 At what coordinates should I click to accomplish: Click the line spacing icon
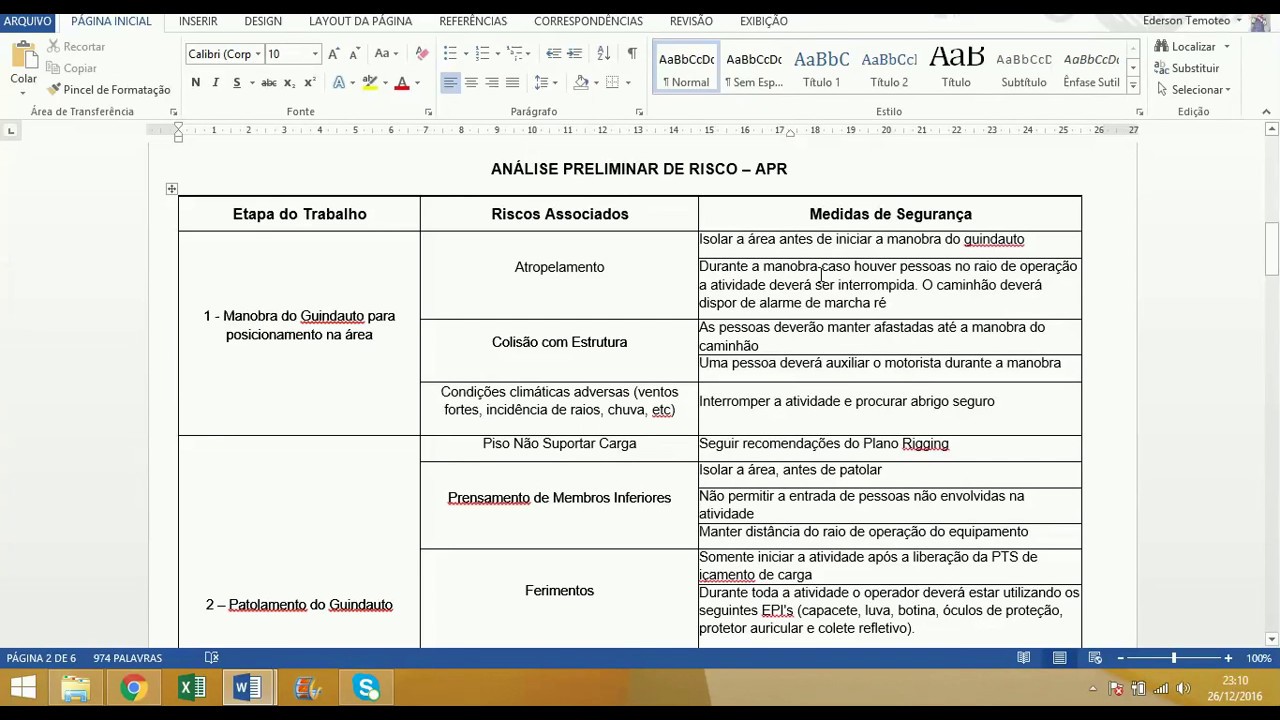pos(541,83)
